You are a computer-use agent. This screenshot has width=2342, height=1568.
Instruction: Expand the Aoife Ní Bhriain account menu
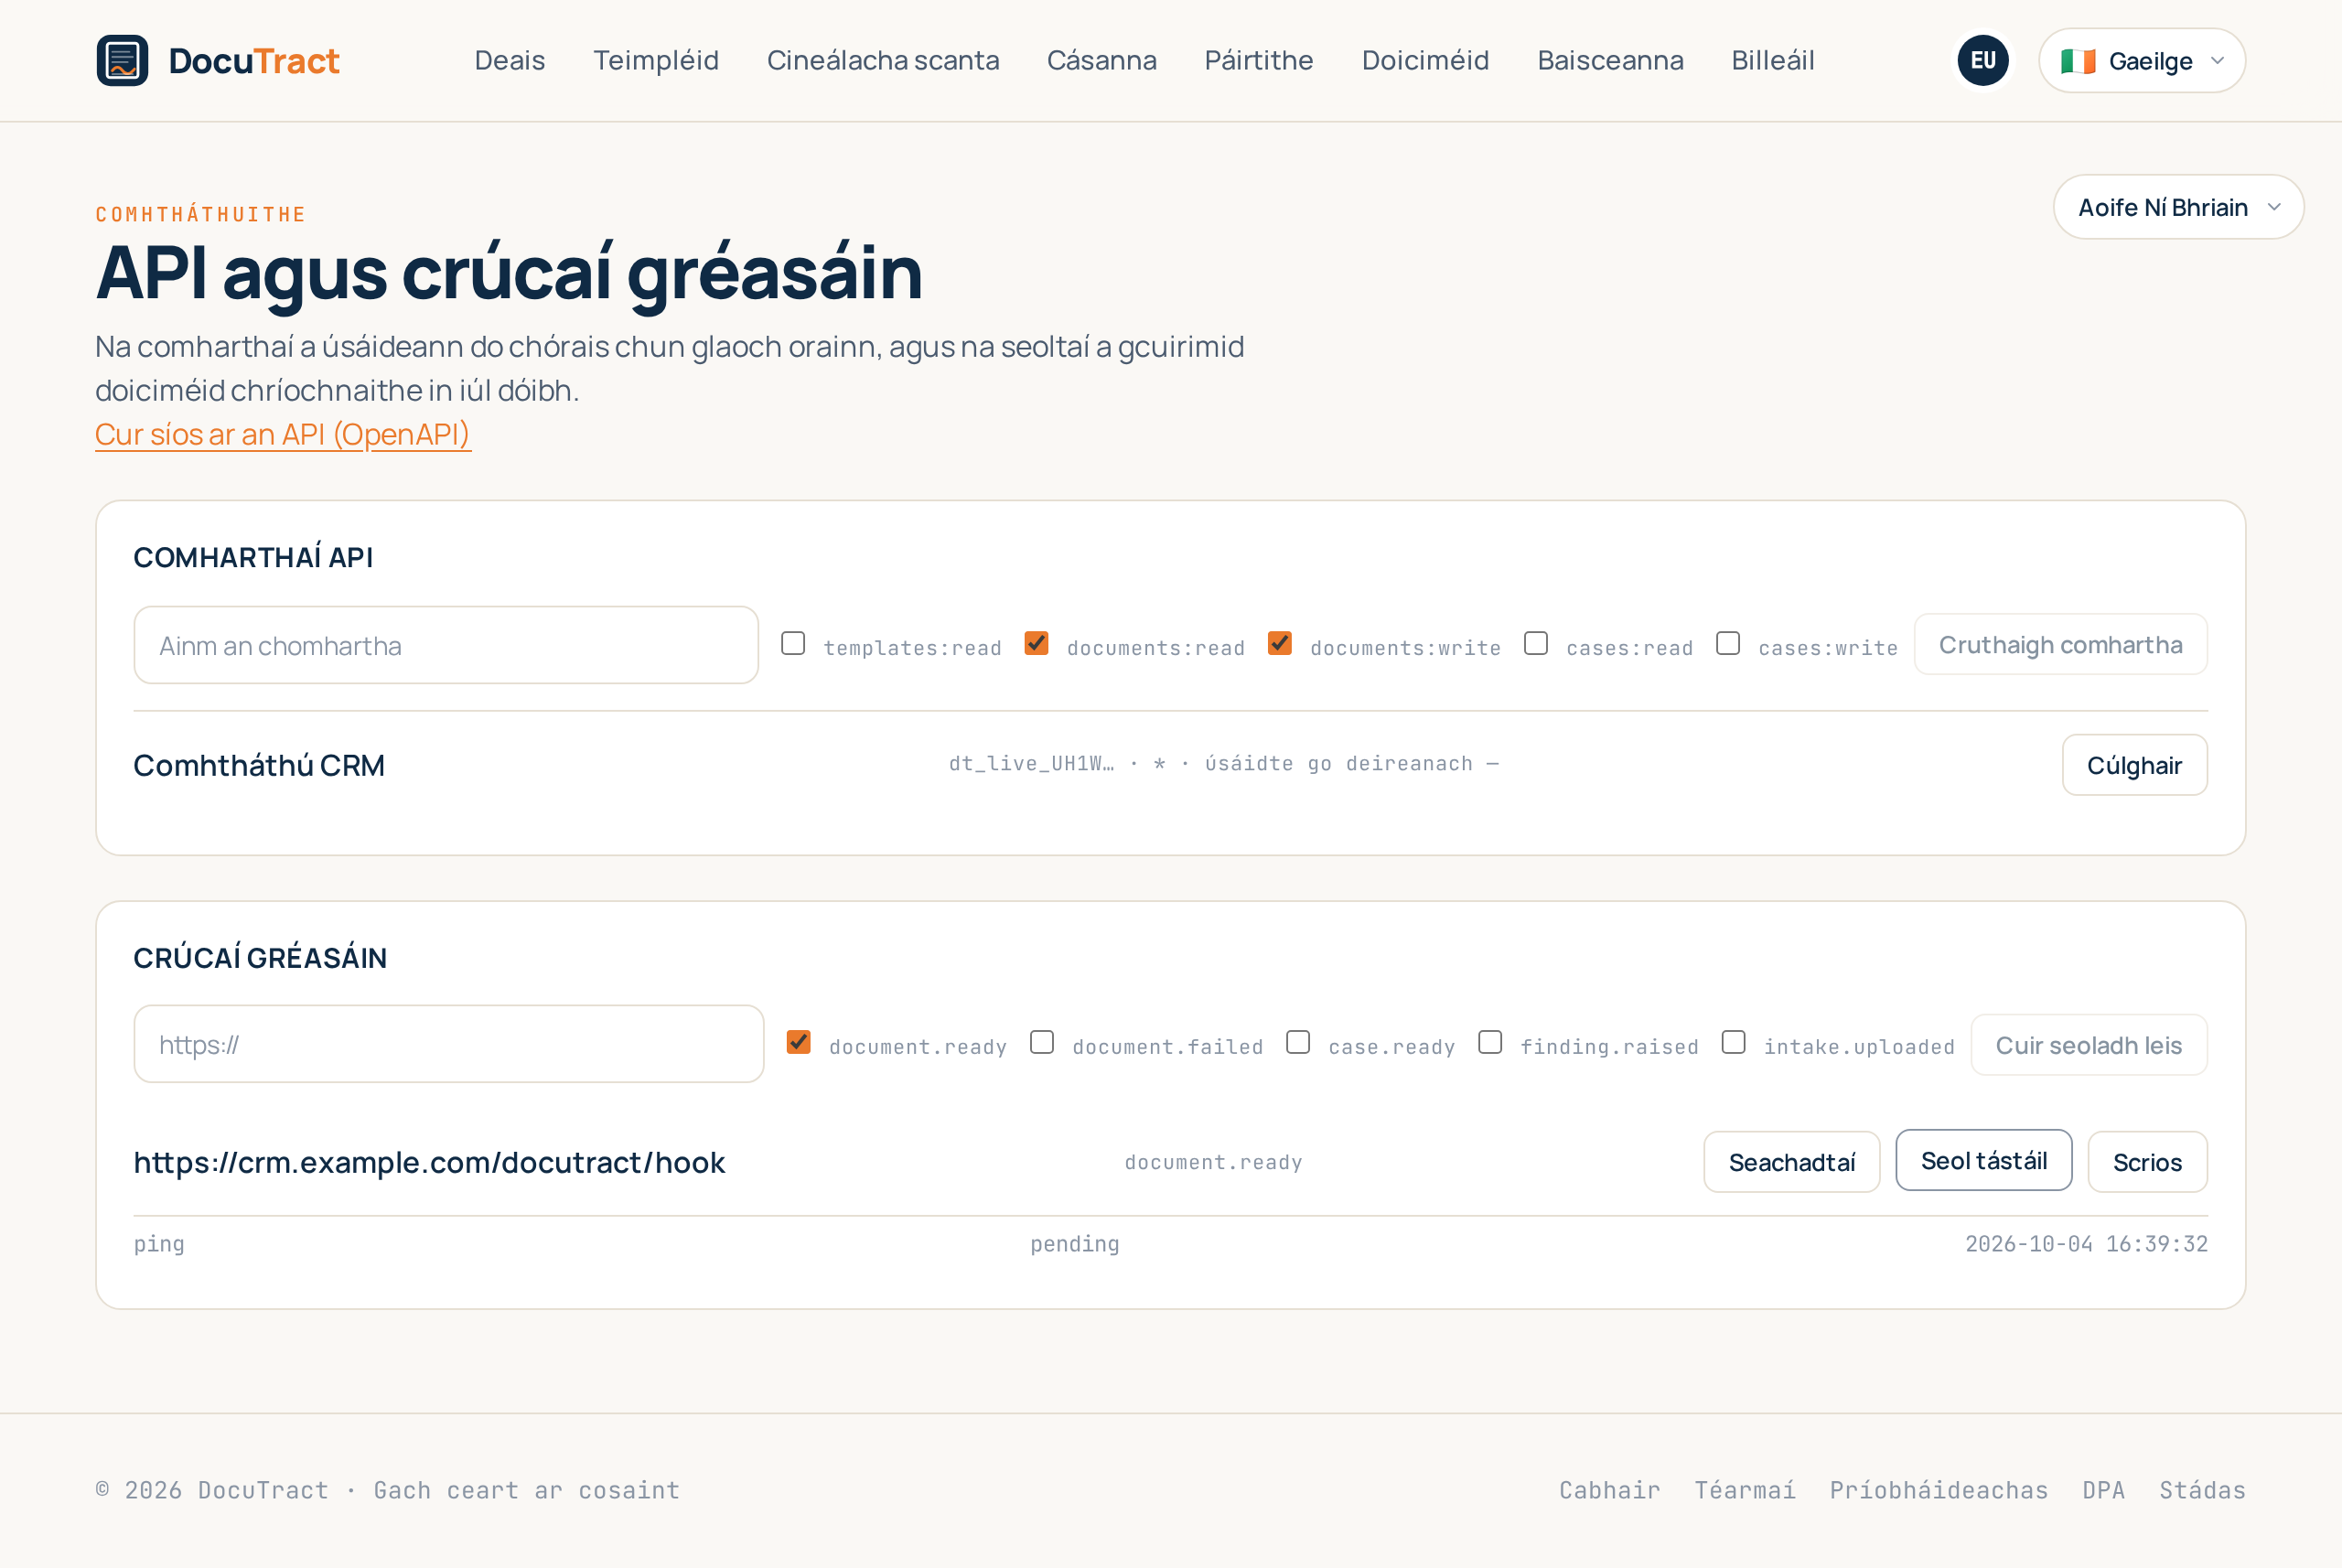point(2178,207)
